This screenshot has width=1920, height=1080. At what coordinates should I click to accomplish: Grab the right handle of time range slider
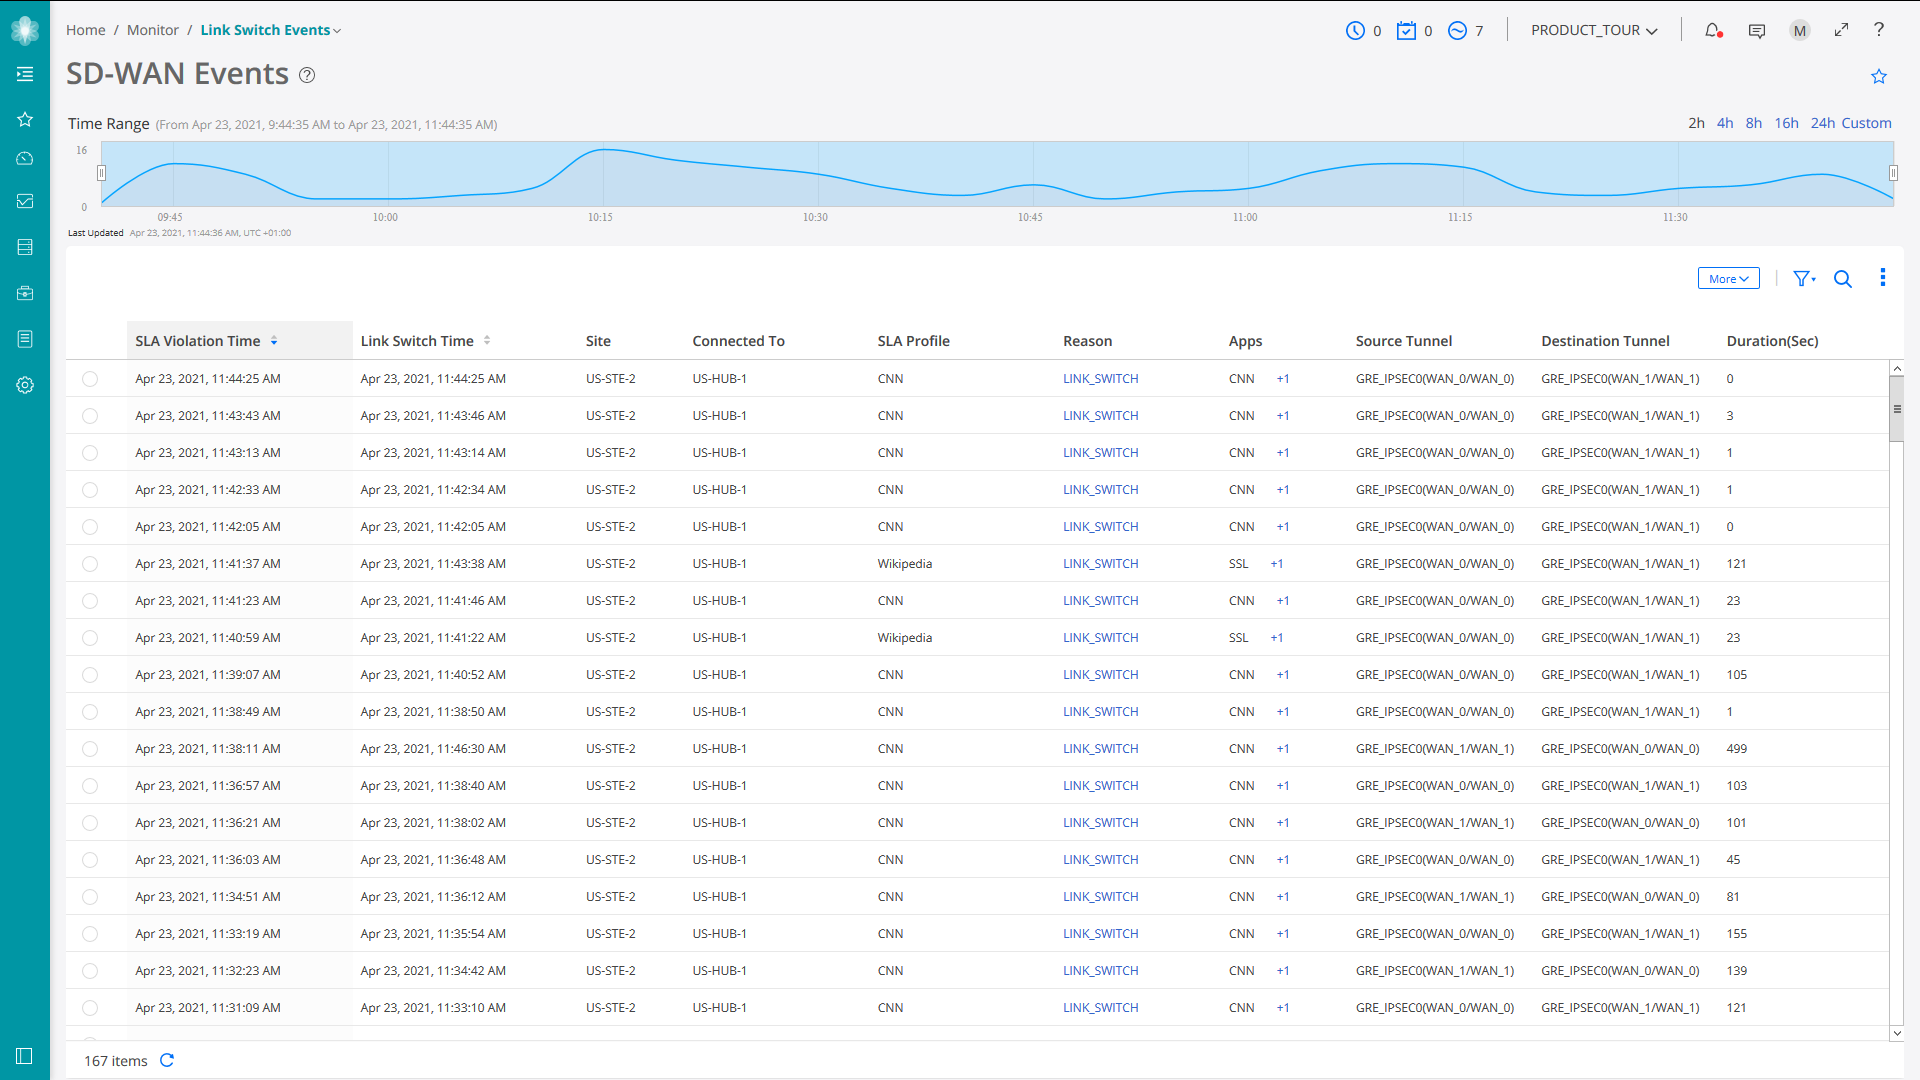1893,173
